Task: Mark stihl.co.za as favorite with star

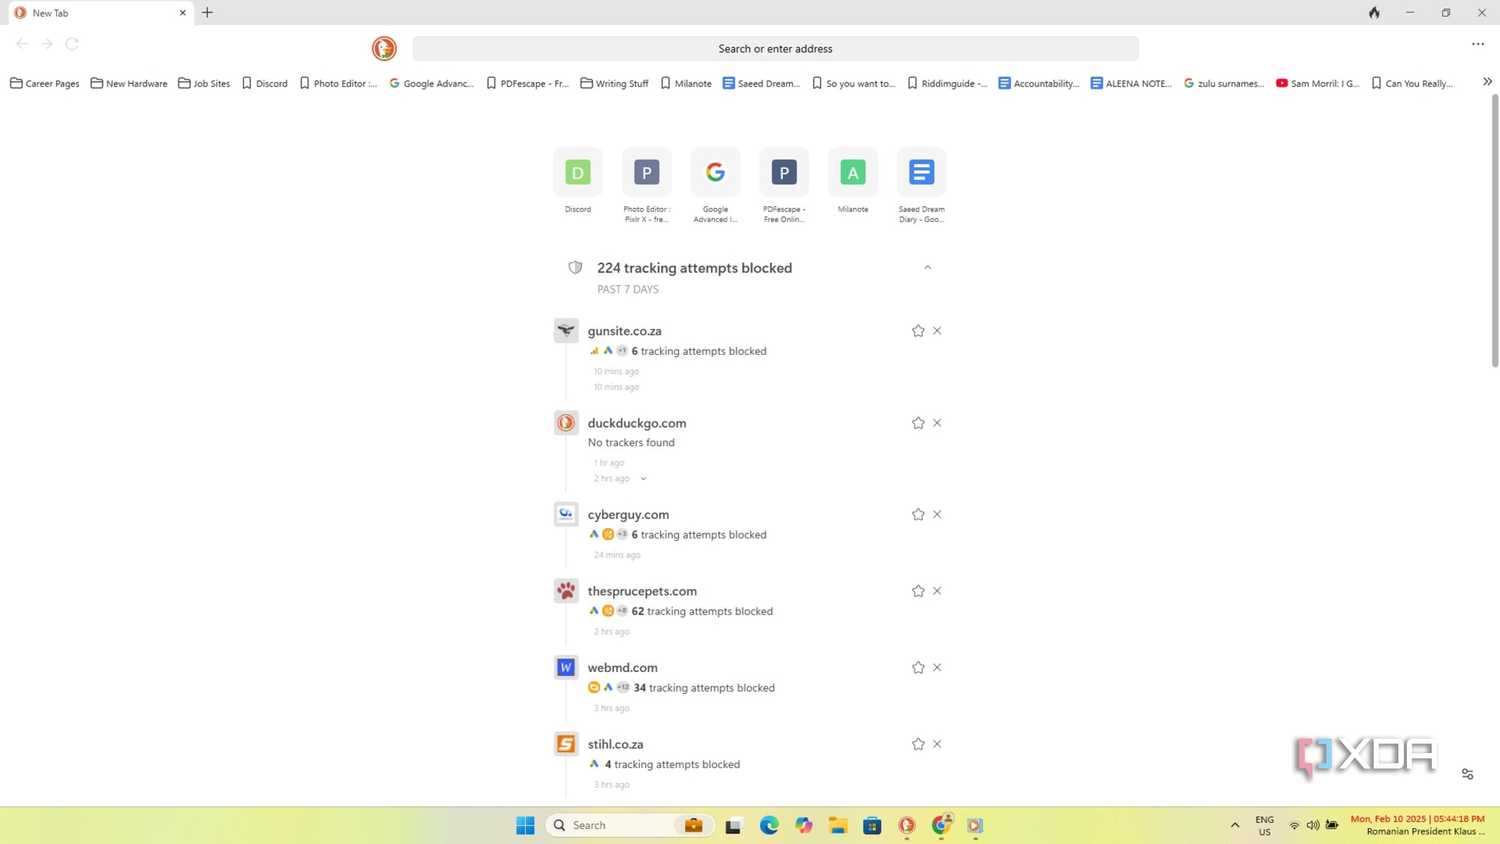Action: [918, 744]
